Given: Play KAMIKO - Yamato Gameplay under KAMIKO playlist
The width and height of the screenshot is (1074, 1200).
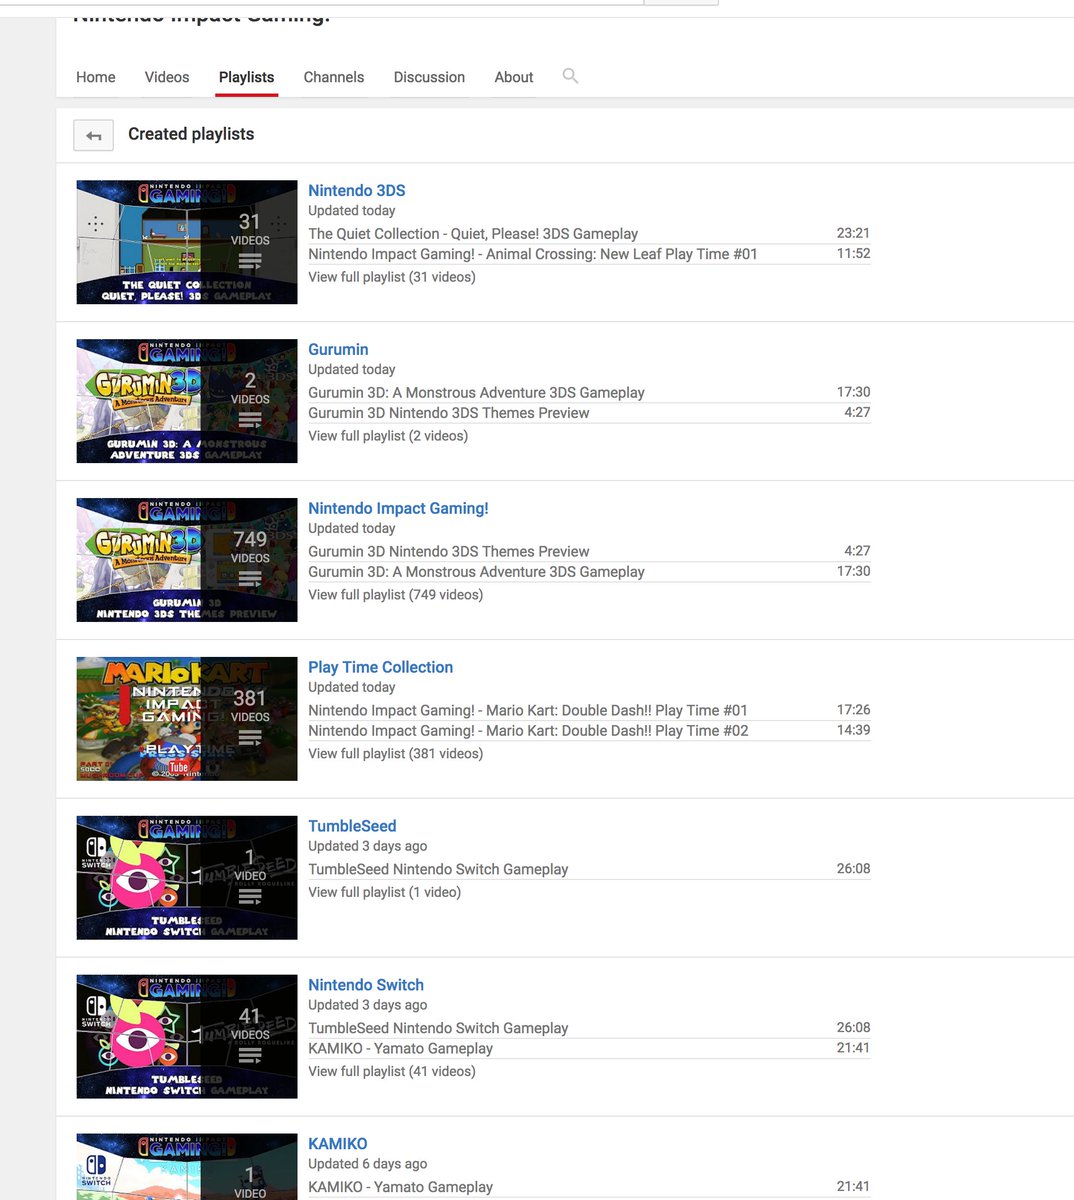Looking at the screenshot, I should point(400,1187).
